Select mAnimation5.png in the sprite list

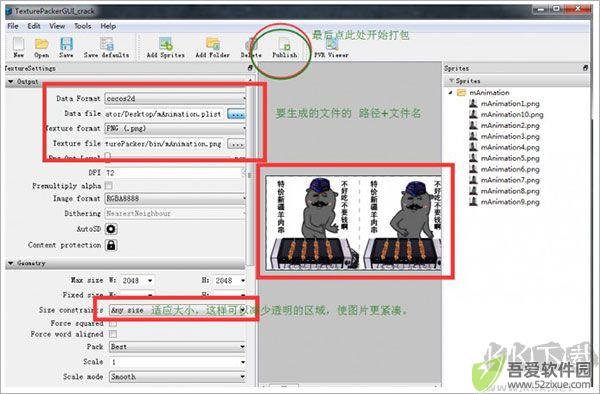coord(510,158)
